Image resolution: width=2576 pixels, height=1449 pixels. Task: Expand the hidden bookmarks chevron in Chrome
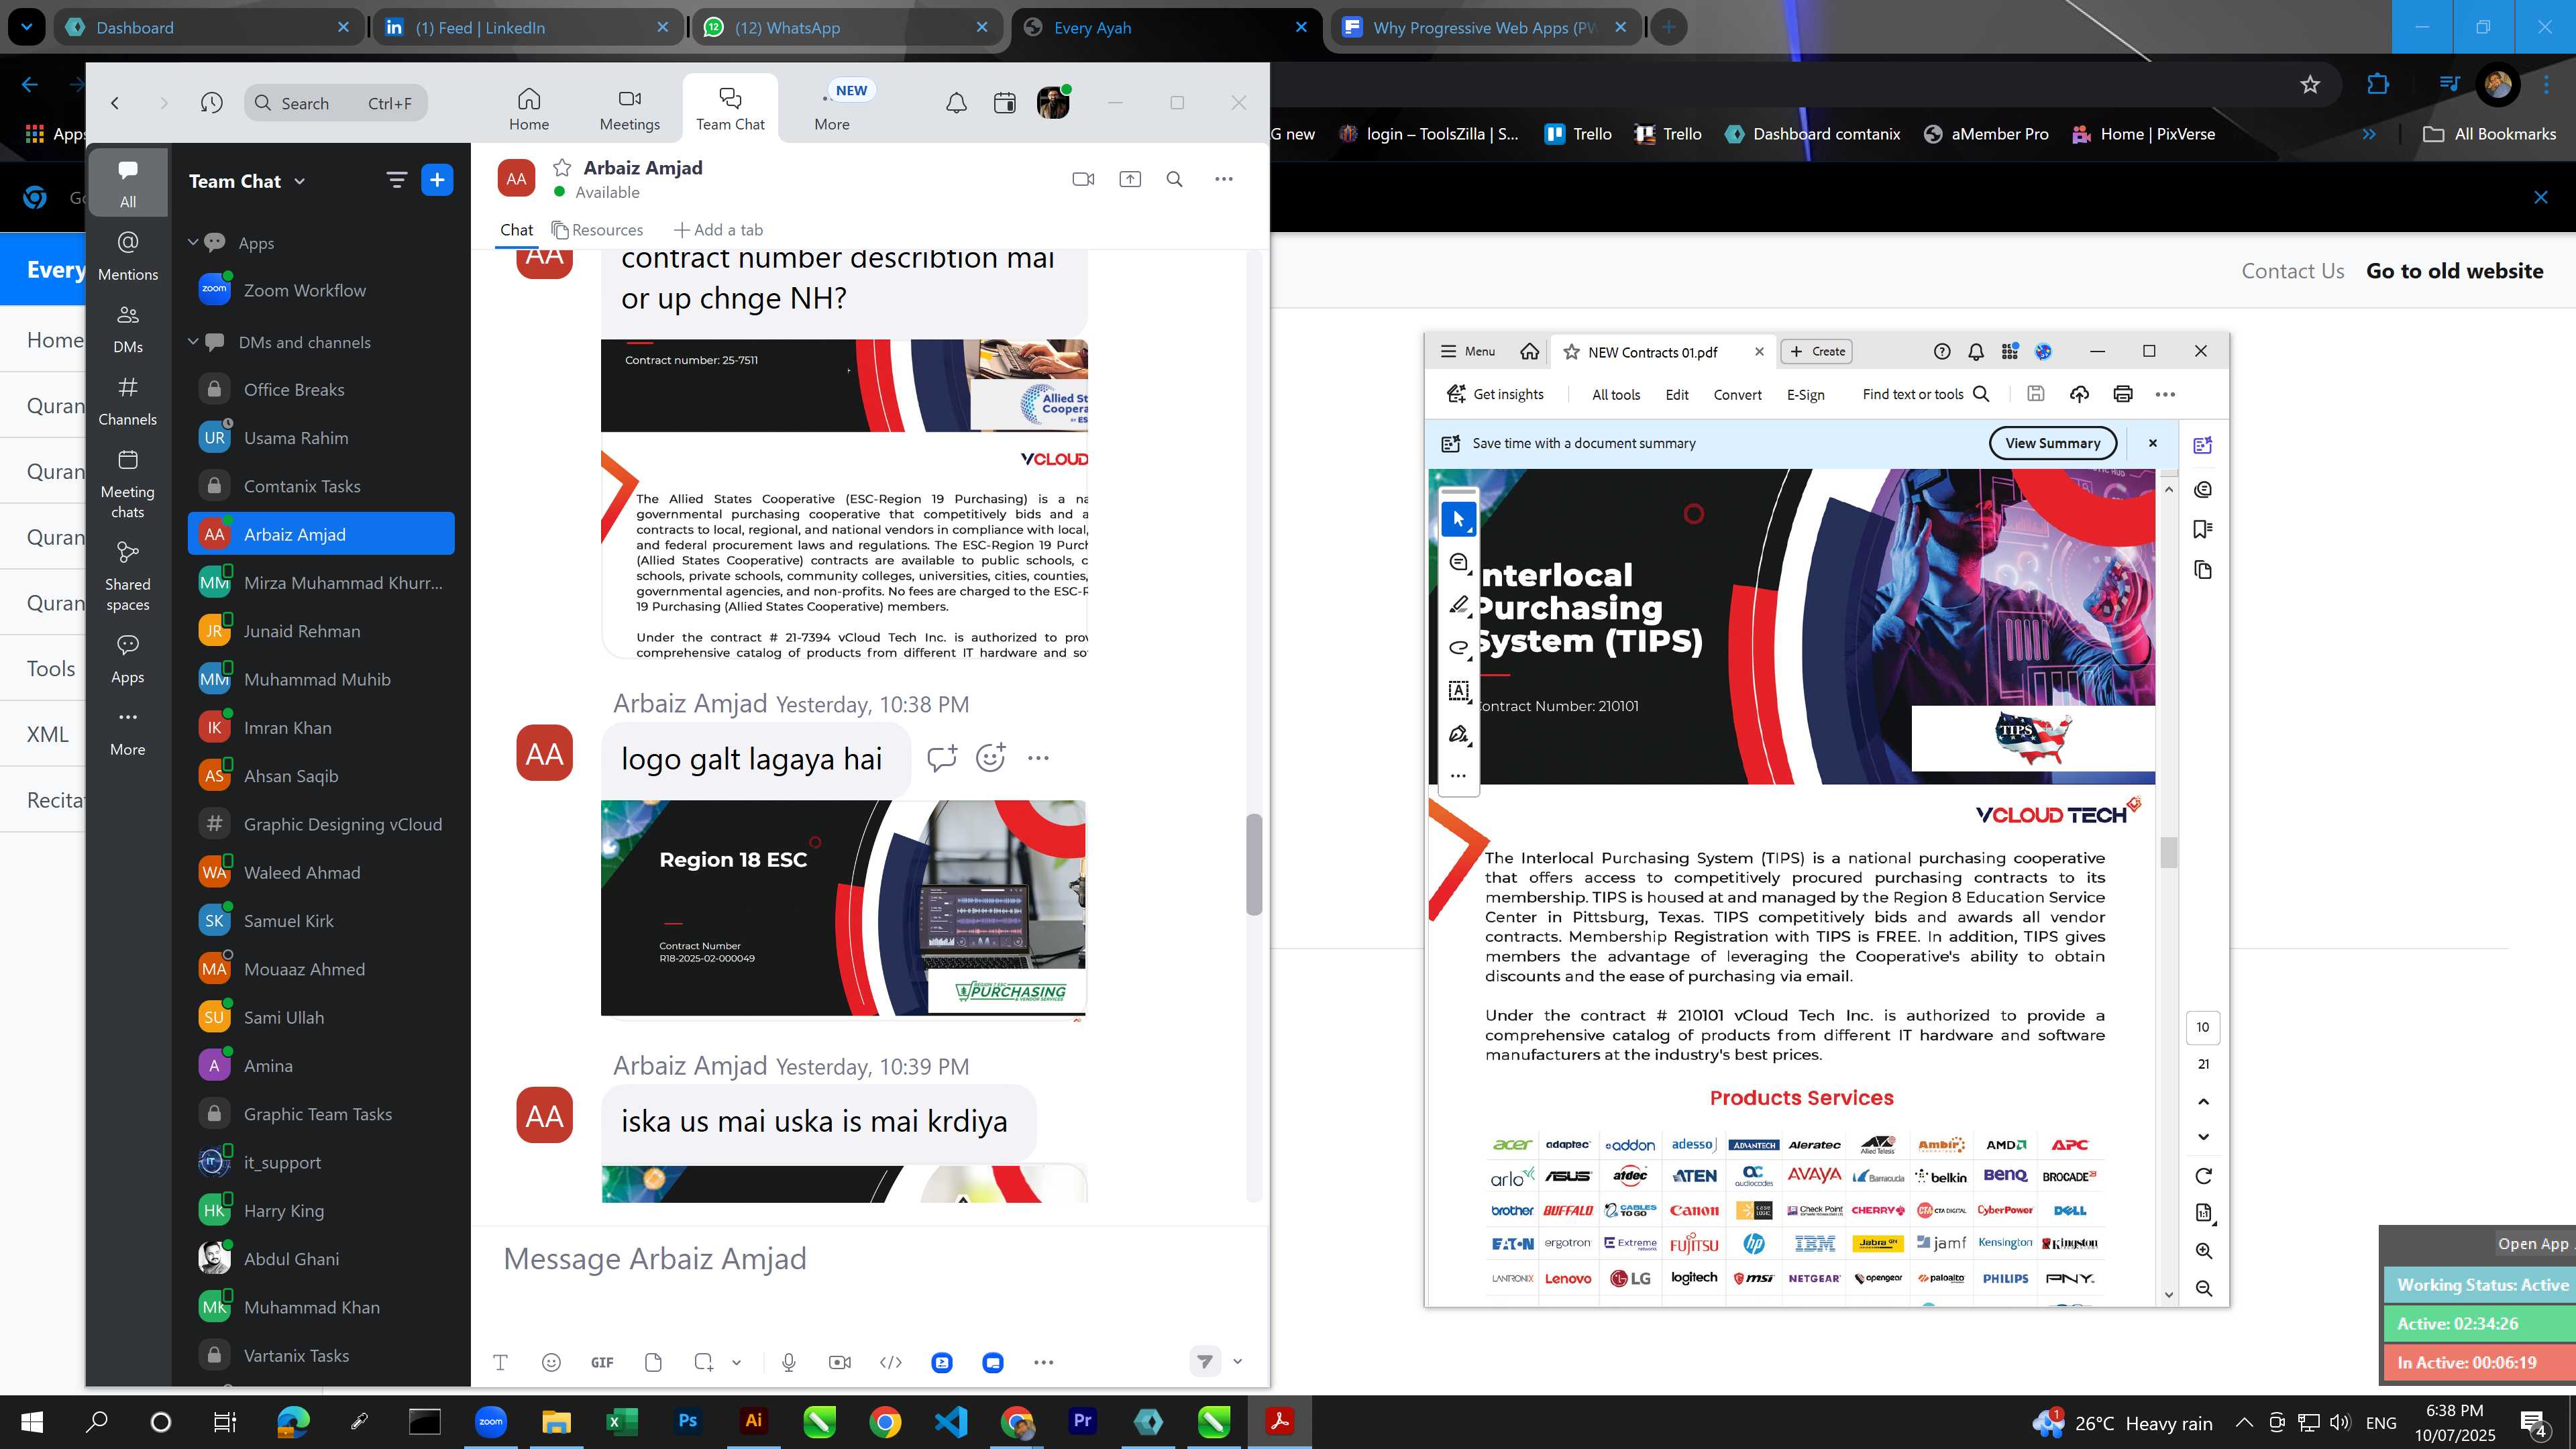click(2369, 134)
